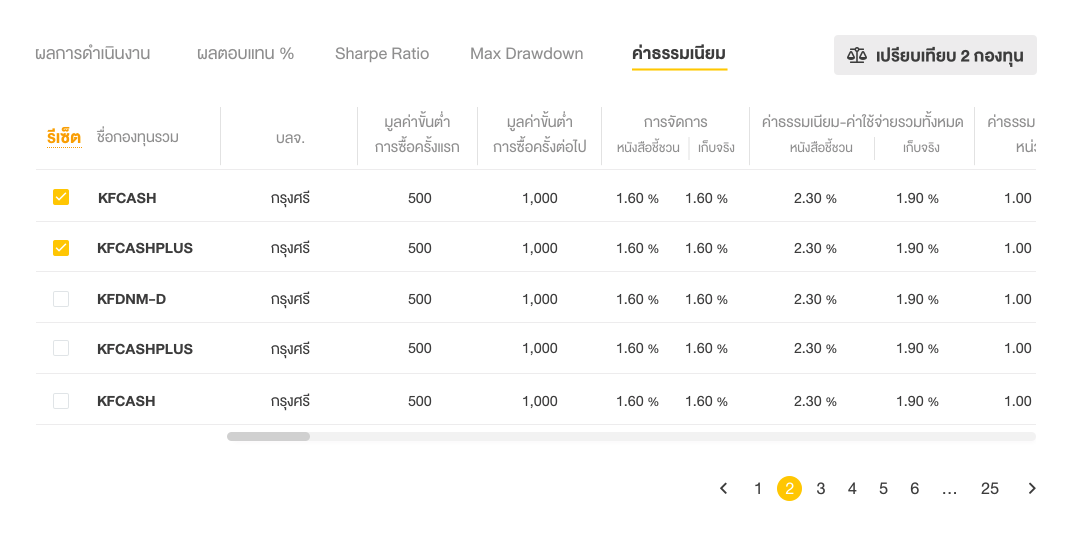Click the รีเซ็ต reset link
Screen dimensions: 1080x538
[x=63, y=137]
